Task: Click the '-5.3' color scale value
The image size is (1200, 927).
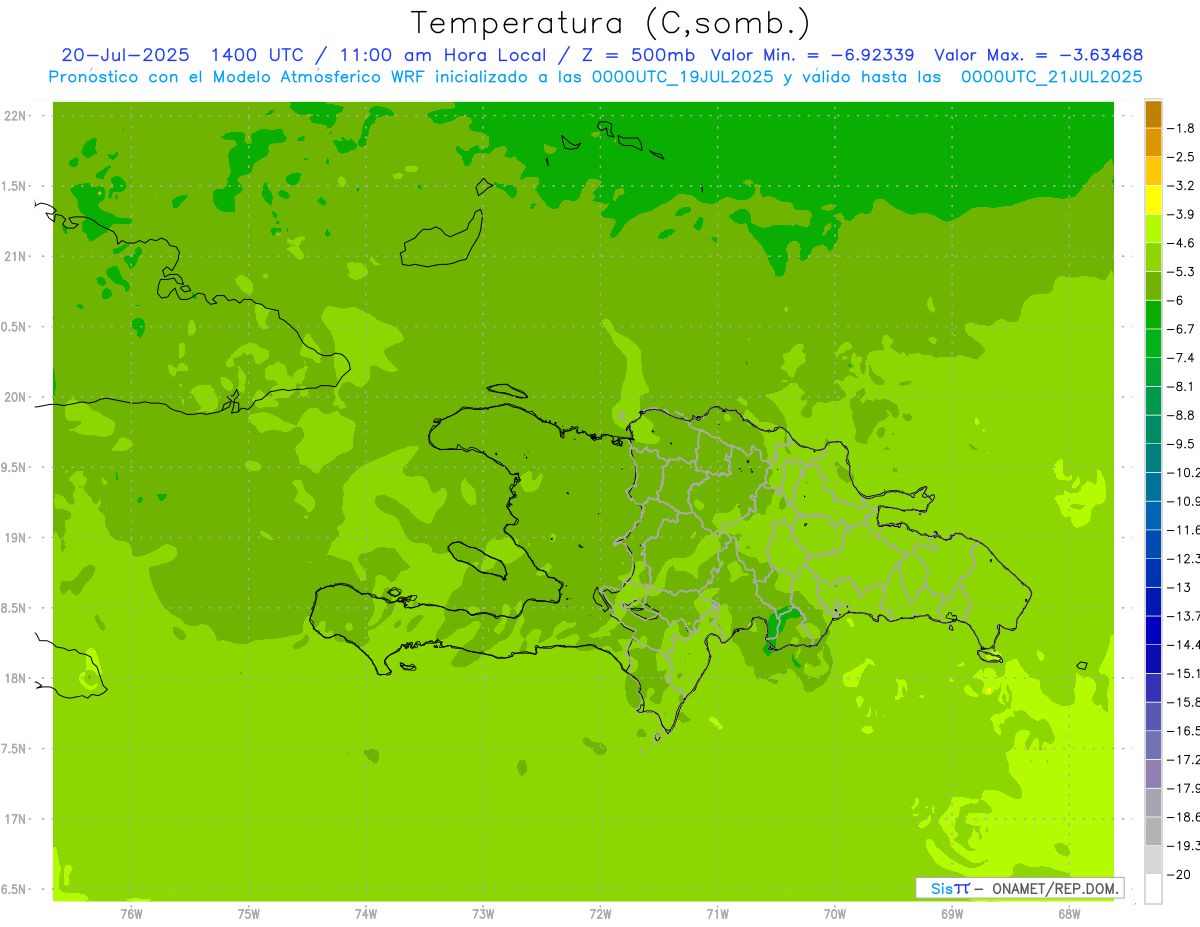Action: tap(1182, 271)
